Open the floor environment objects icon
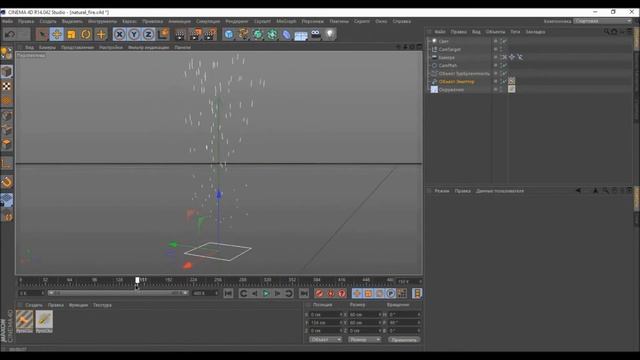This screenshot has height=360, width=640. (301, 35)
